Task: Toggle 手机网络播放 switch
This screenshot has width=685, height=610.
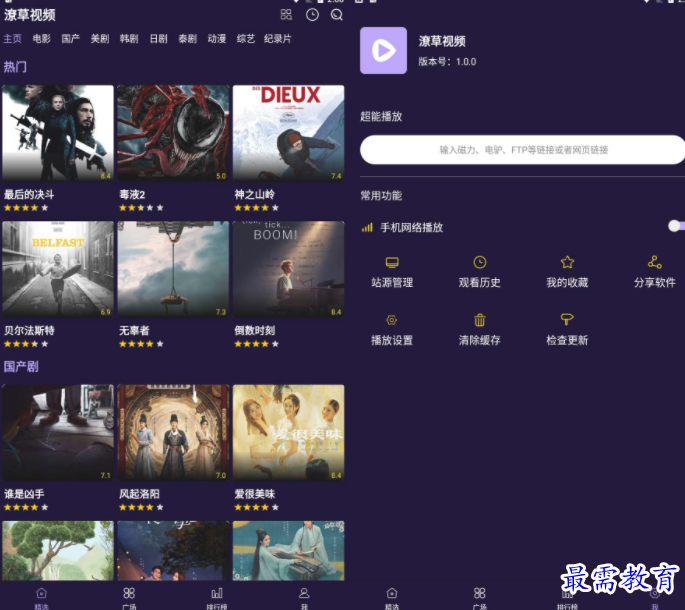Action: (x=676, y=225)
